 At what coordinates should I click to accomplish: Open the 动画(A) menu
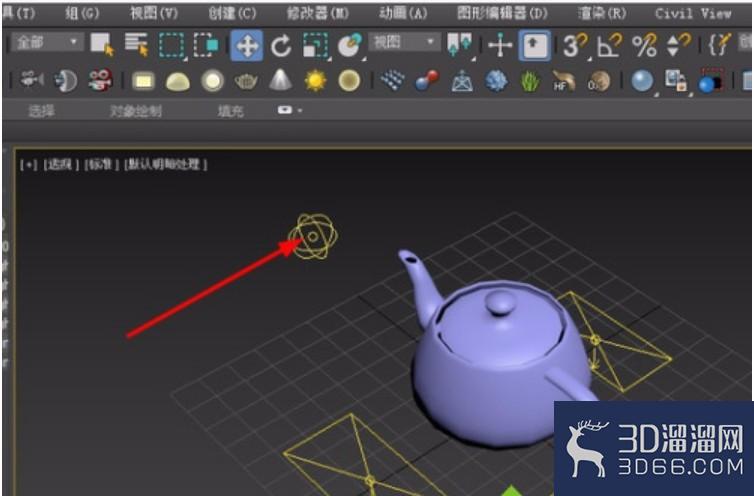pyautogui.click(x=403, y=13)
